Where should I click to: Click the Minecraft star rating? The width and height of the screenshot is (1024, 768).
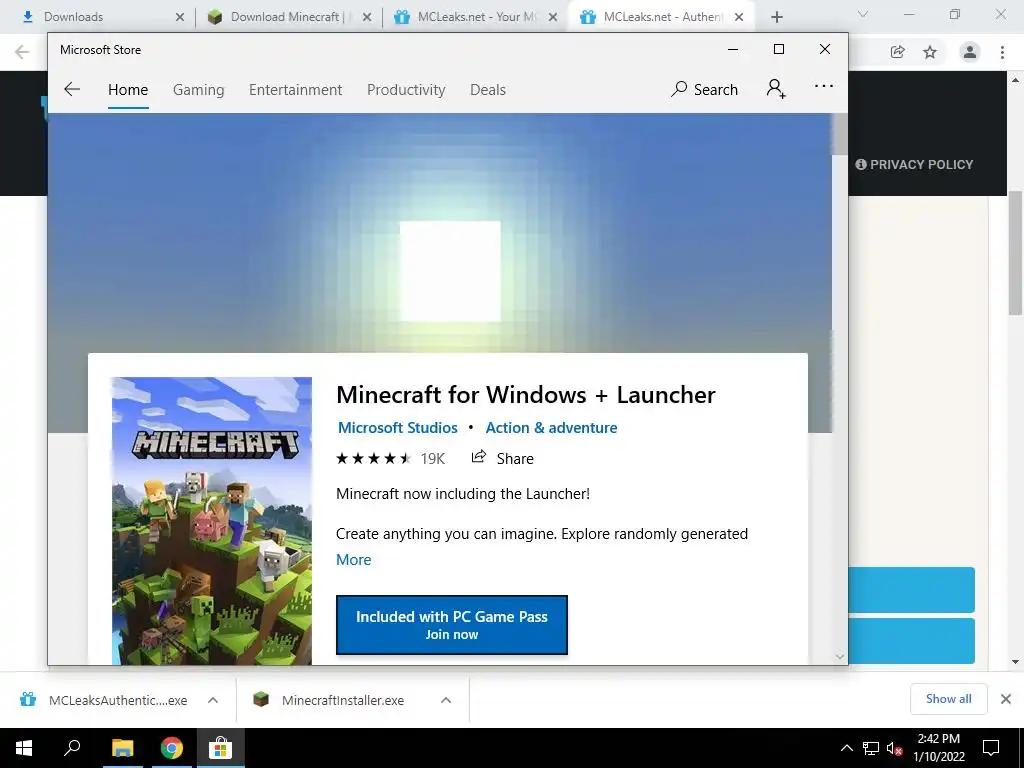[373, 458]
